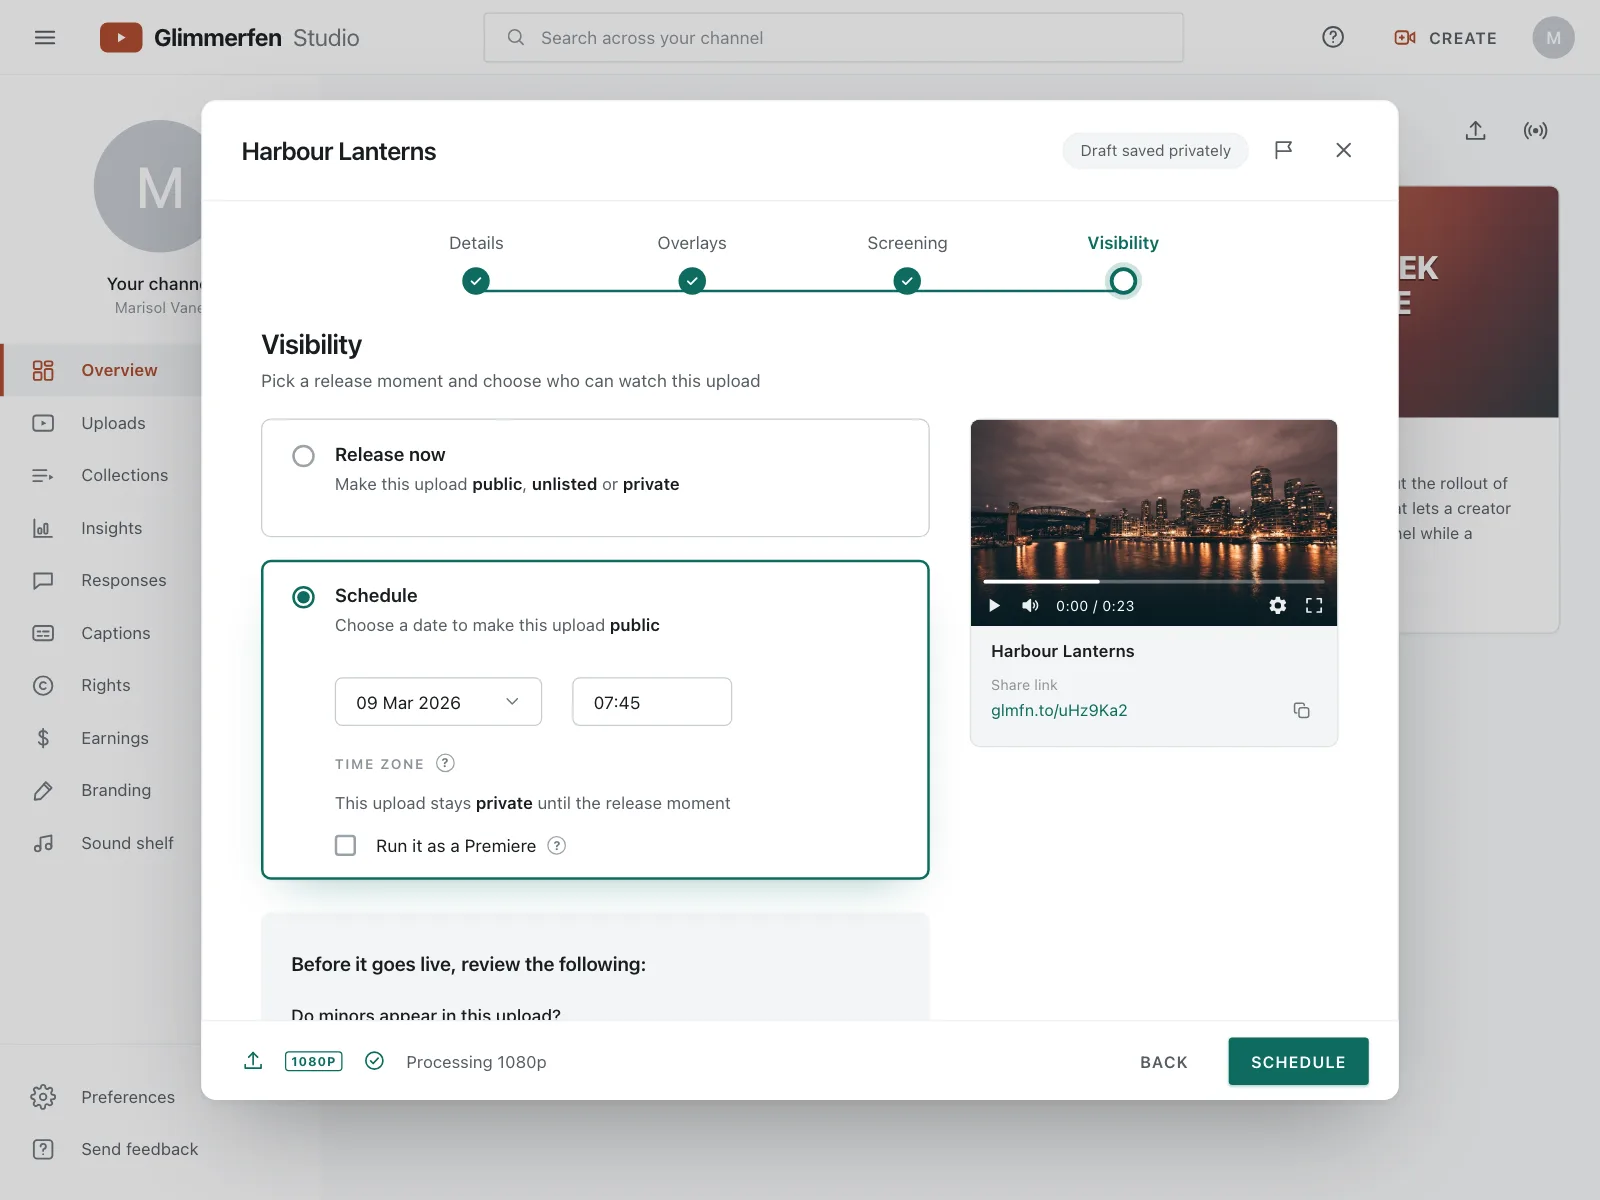1600x1200 pixels.
Task: Click the Draft saved privately badge
Action: (x=1155, y=151)
